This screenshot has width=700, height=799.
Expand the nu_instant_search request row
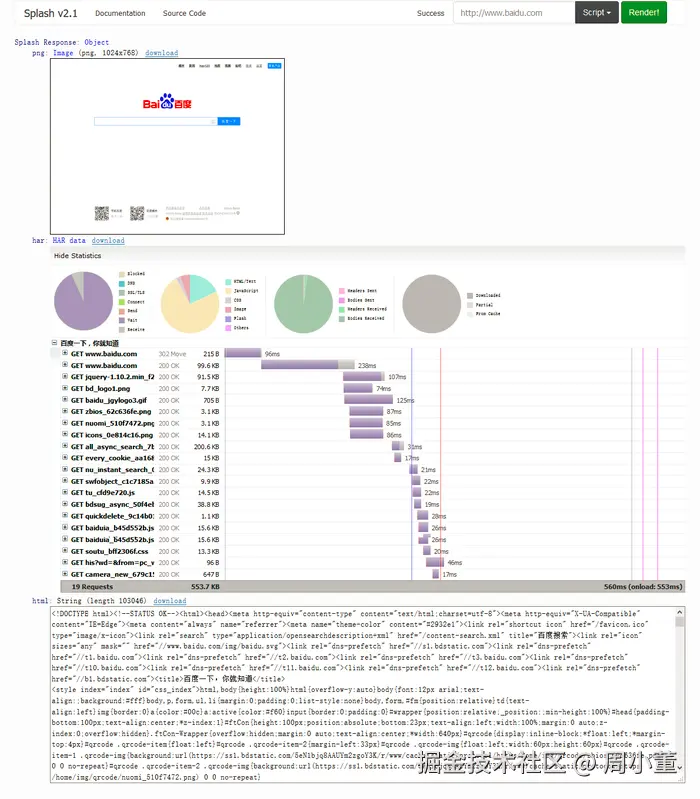point(65,469)
